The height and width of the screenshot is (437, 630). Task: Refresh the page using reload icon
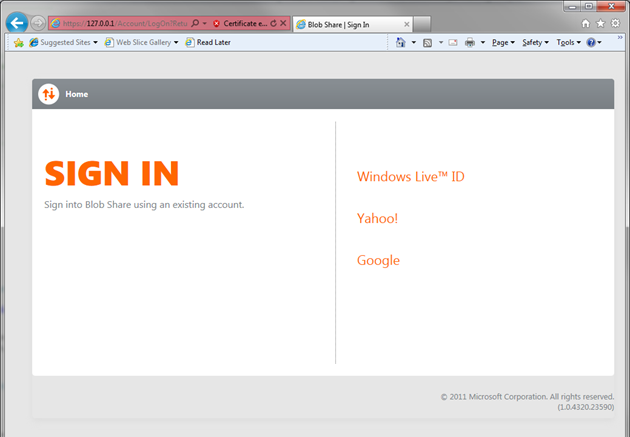(274, 23)
